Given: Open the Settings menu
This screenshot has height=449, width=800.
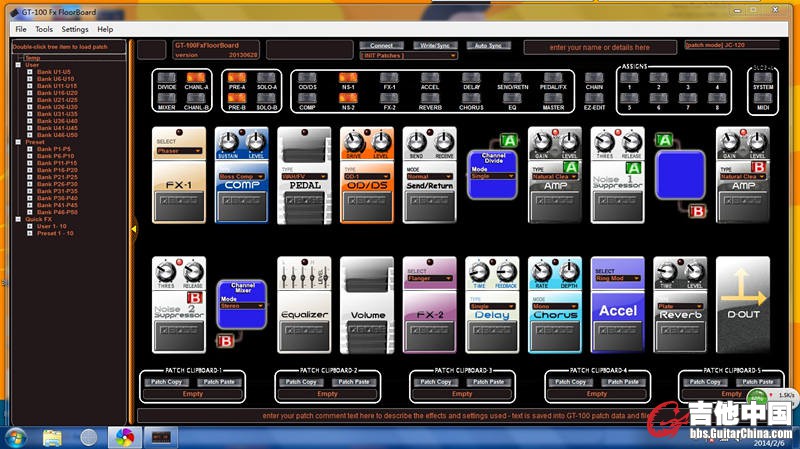Looking at the screenshot, I should 75,29.
